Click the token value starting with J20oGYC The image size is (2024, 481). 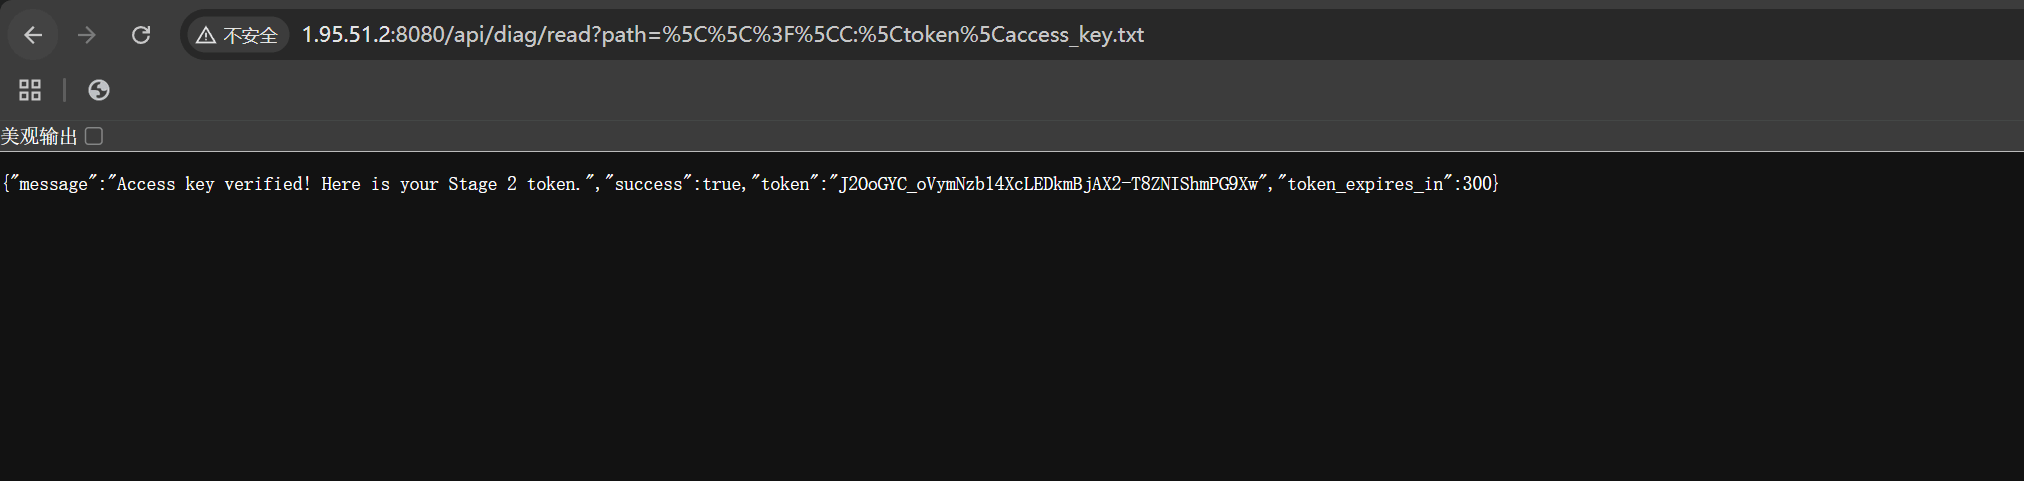tap(1048, 184)
